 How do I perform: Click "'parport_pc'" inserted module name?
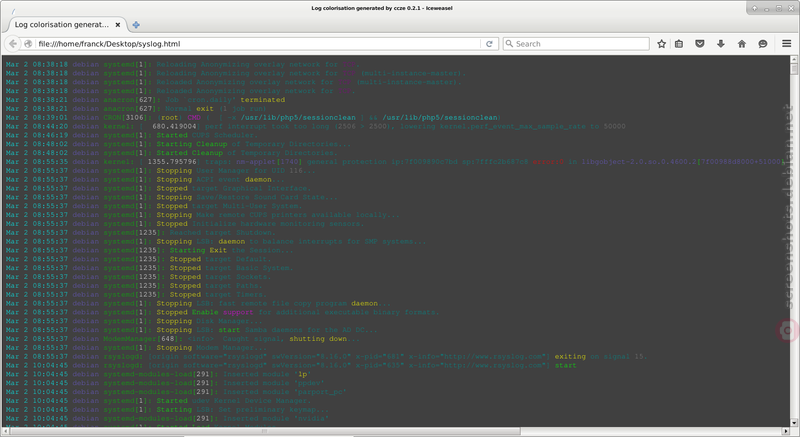[x=320, y=392]
